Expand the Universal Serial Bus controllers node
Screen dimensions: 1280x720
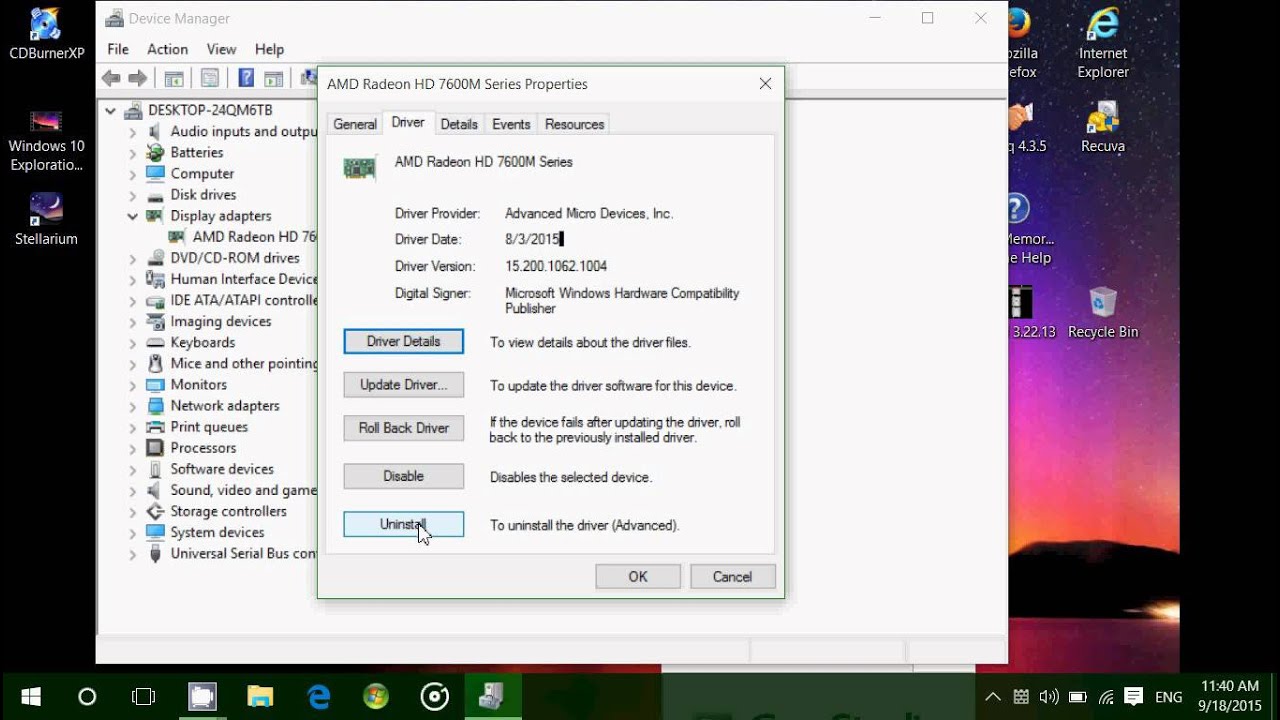pos(133,553)
